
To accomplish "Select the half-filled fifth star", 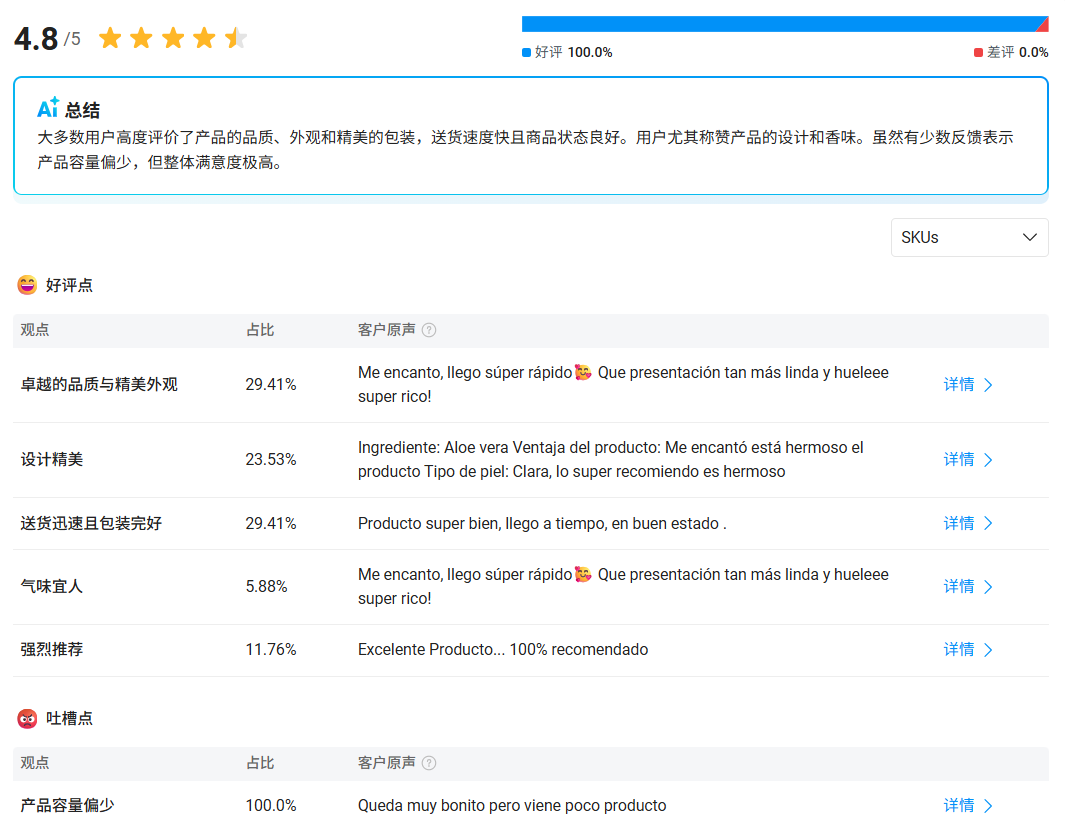I will (235, 37).
